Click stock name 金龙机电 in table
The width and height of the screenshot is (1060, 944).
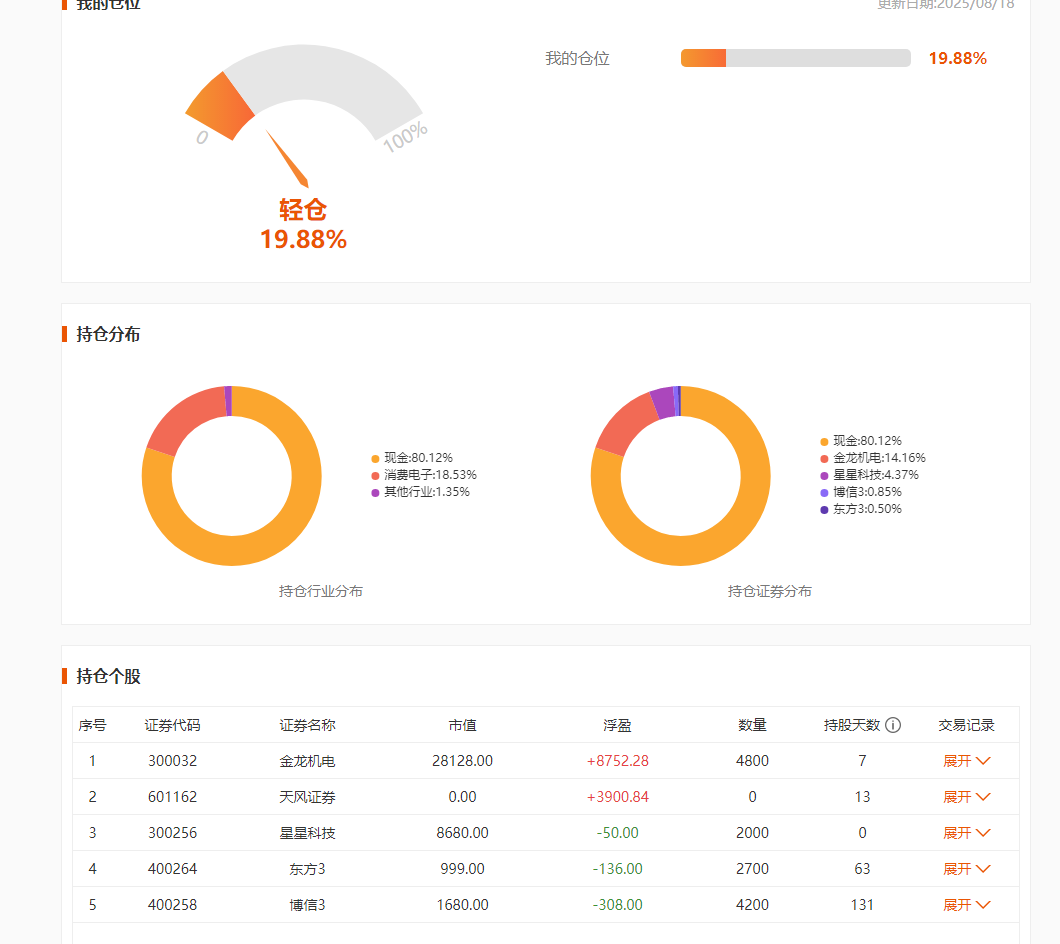308,761
